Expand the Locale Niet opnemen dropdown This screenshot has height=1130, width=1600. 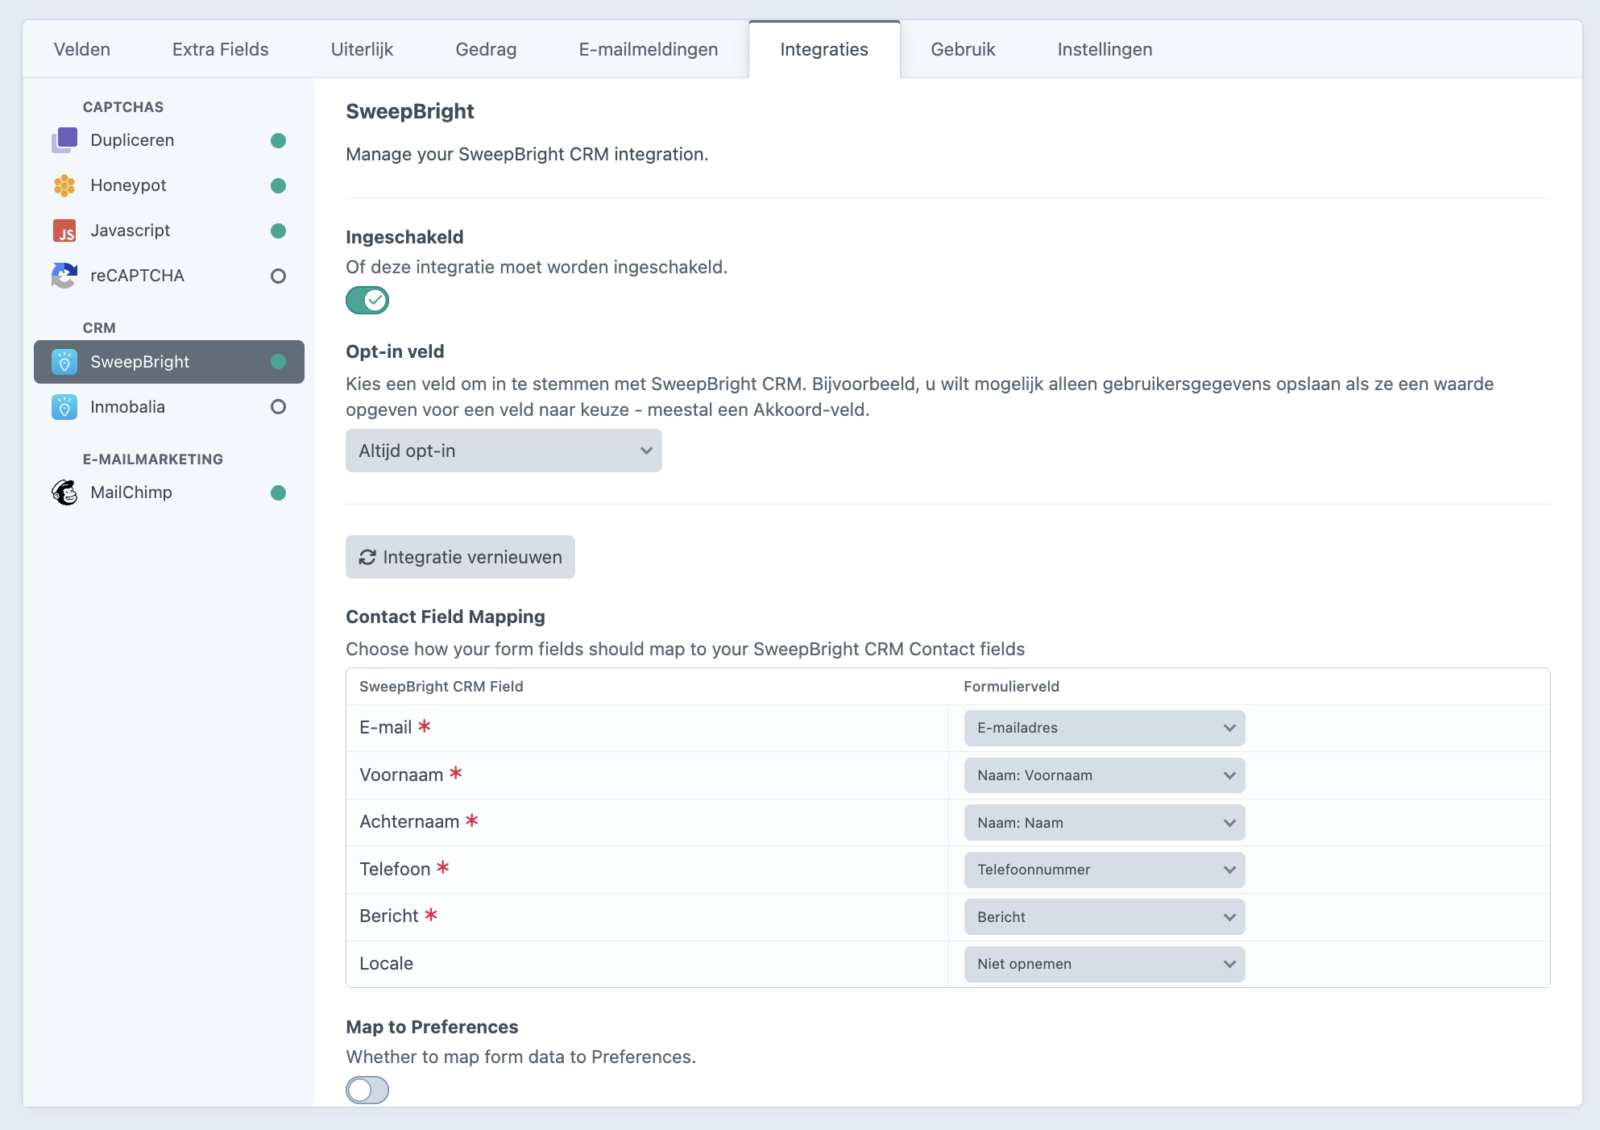pyautogui.click(x=1104, y=964)
